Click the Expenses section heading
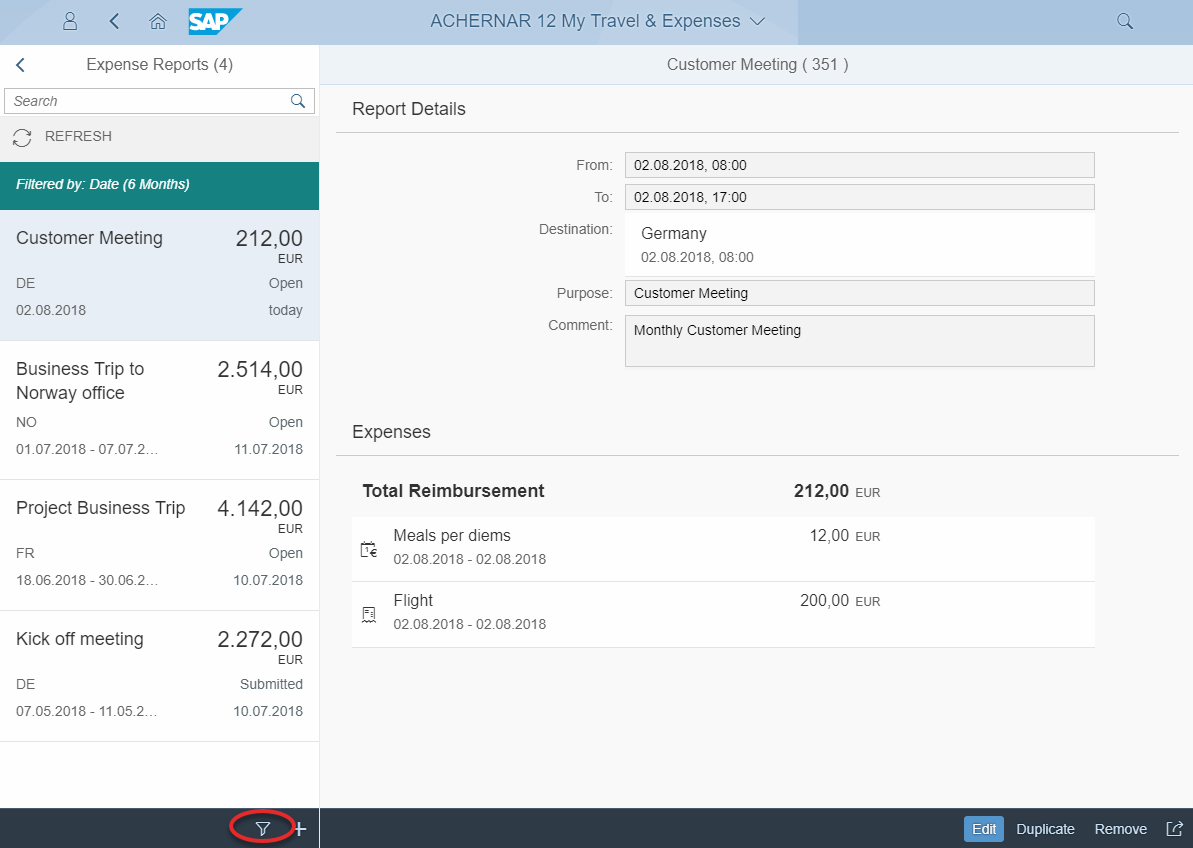 (391, 432)
